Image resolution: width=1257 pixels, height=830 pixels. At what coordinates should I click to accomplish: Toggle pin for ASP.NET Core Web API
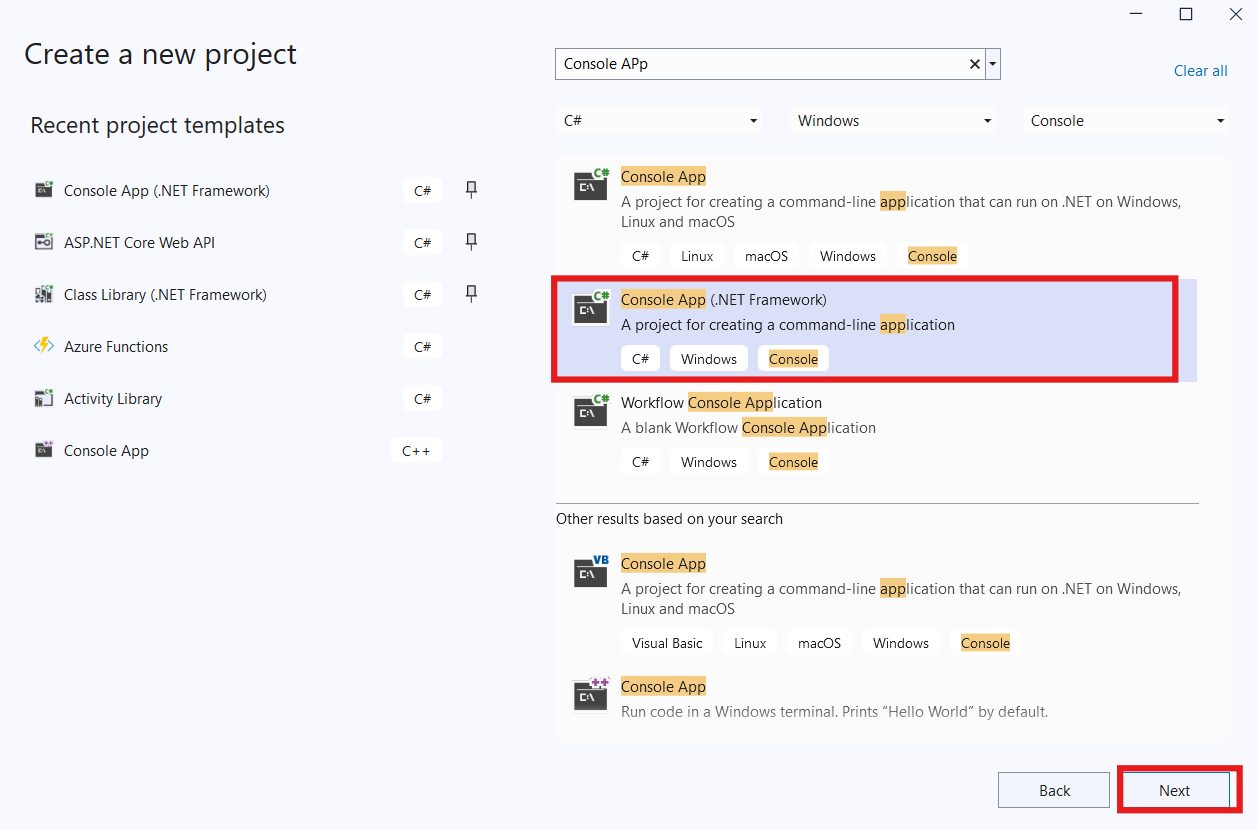(471, 242)
